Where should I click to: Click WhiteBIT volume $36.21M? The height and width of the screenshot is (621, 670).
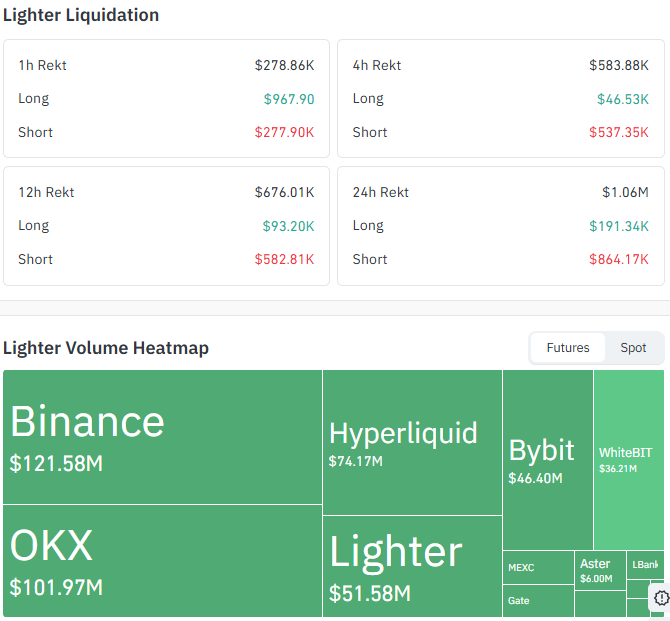pyautogui.click(x=618, y=469)
